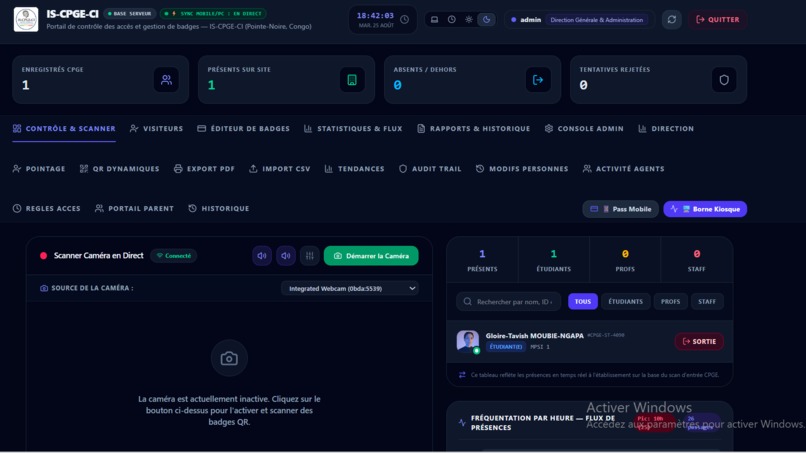This screenshot has height=453, width=806.
Task: Click Import CSV menu item
Action: point(280,169)
